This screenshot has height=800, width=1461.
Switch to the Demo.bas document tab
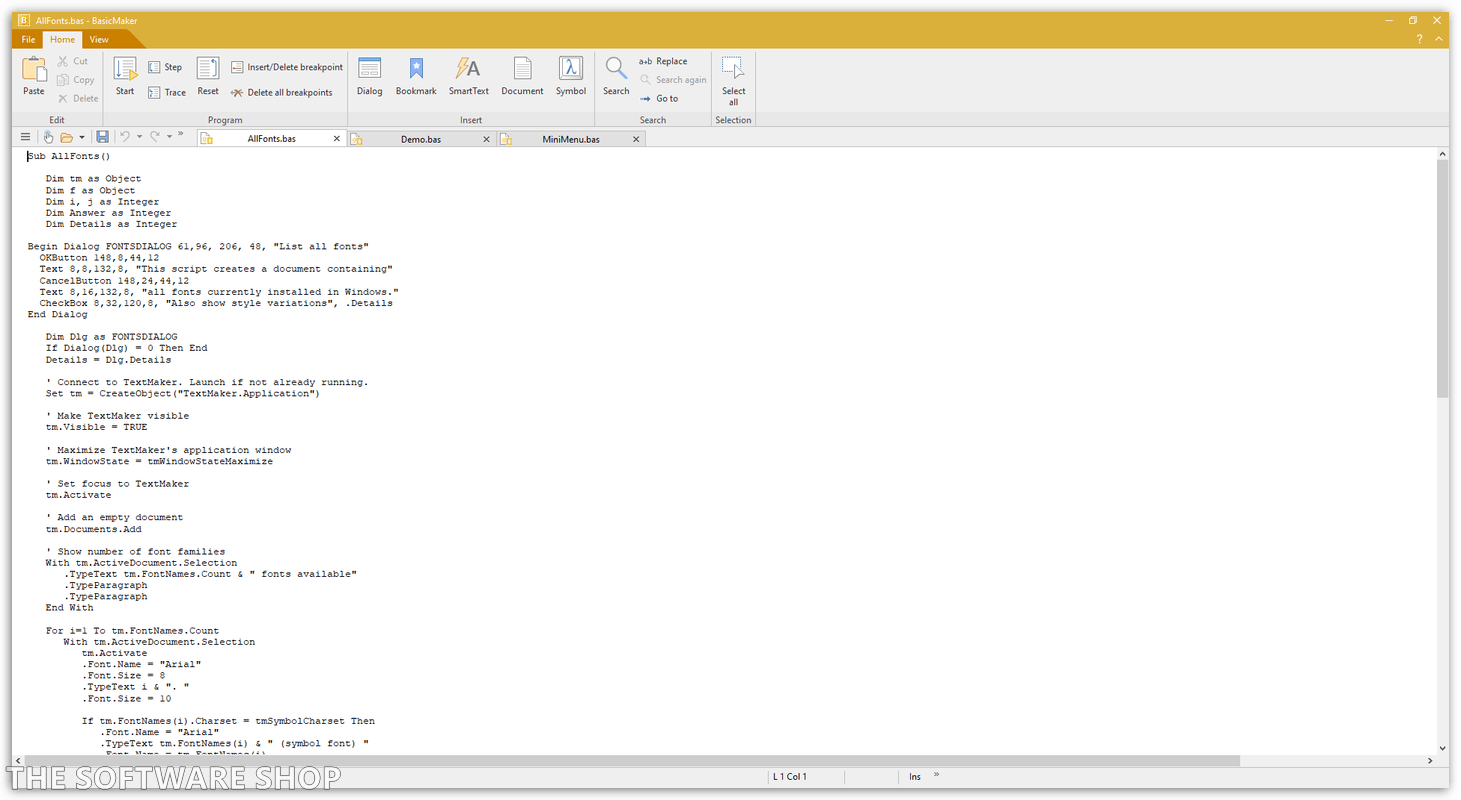[x=421, y=139]
